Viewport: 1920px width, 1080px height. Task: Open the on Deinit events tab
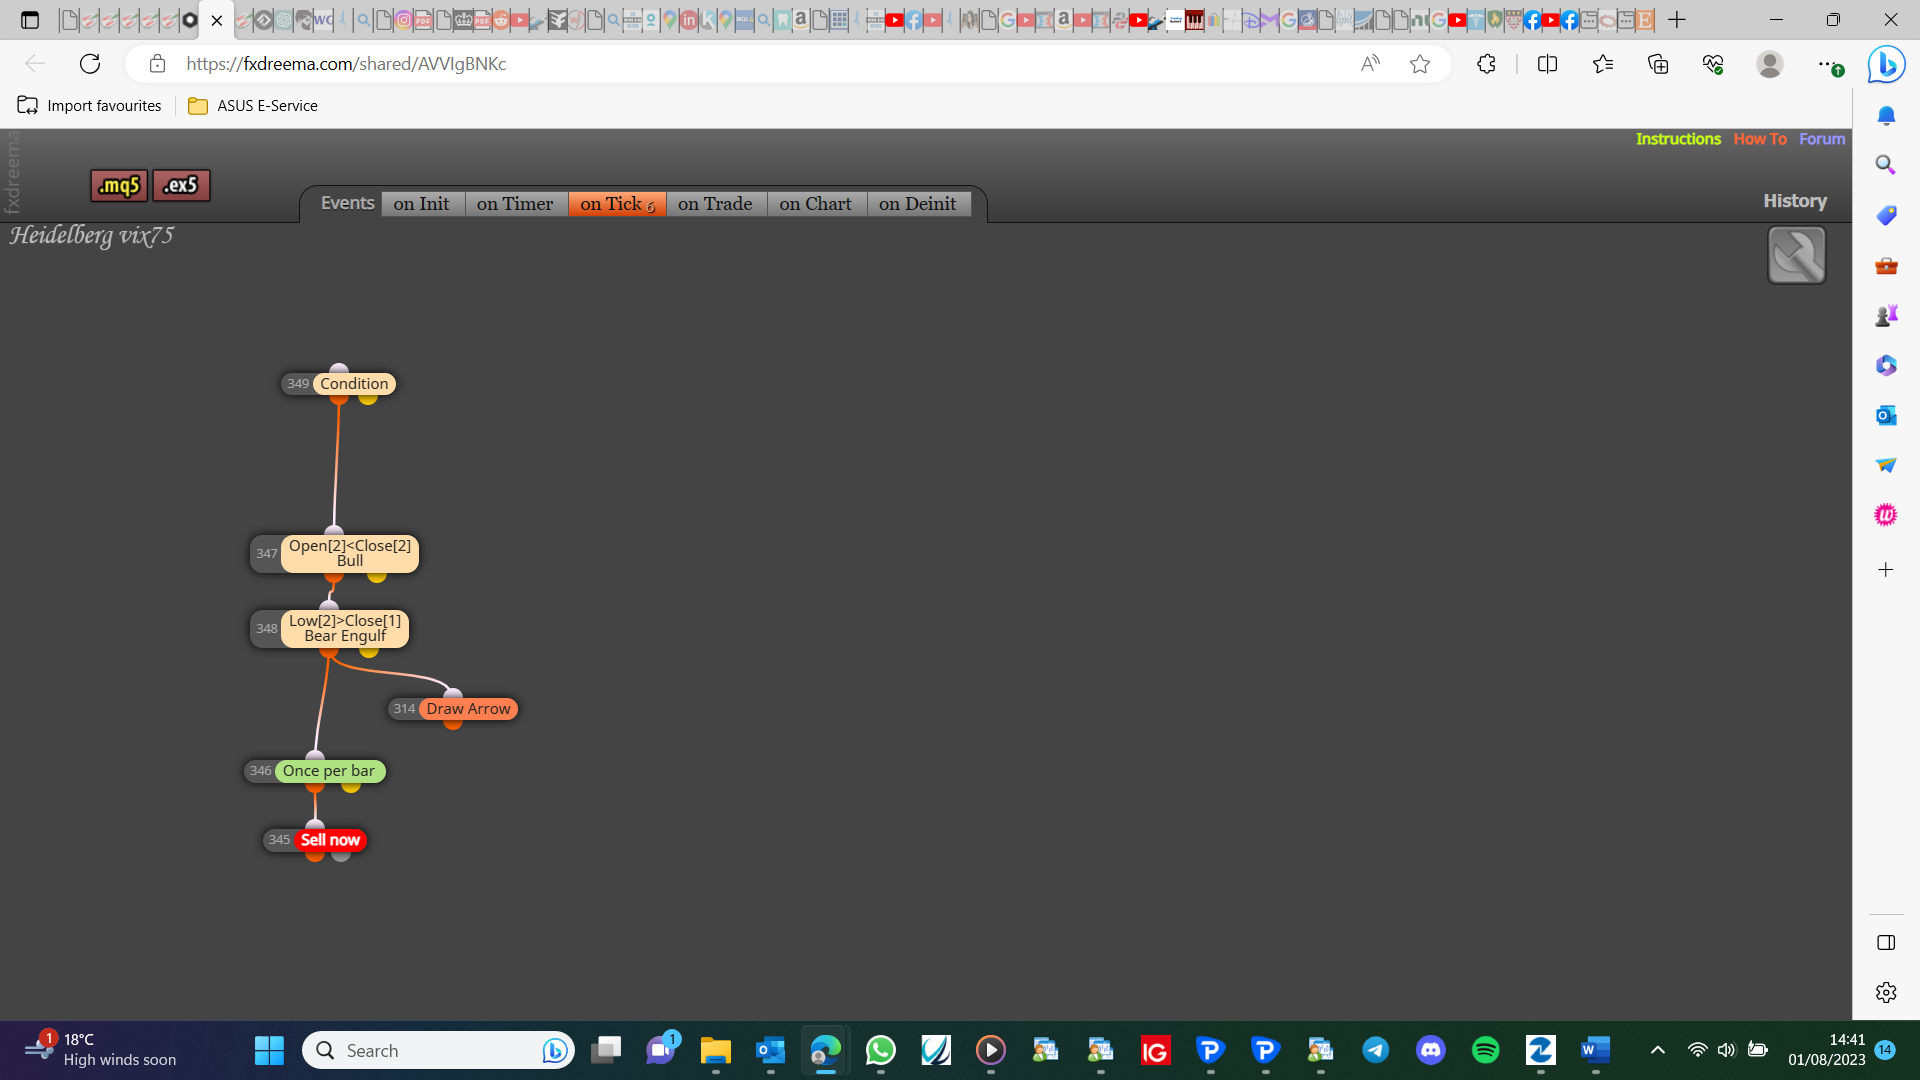click(918, 204)
